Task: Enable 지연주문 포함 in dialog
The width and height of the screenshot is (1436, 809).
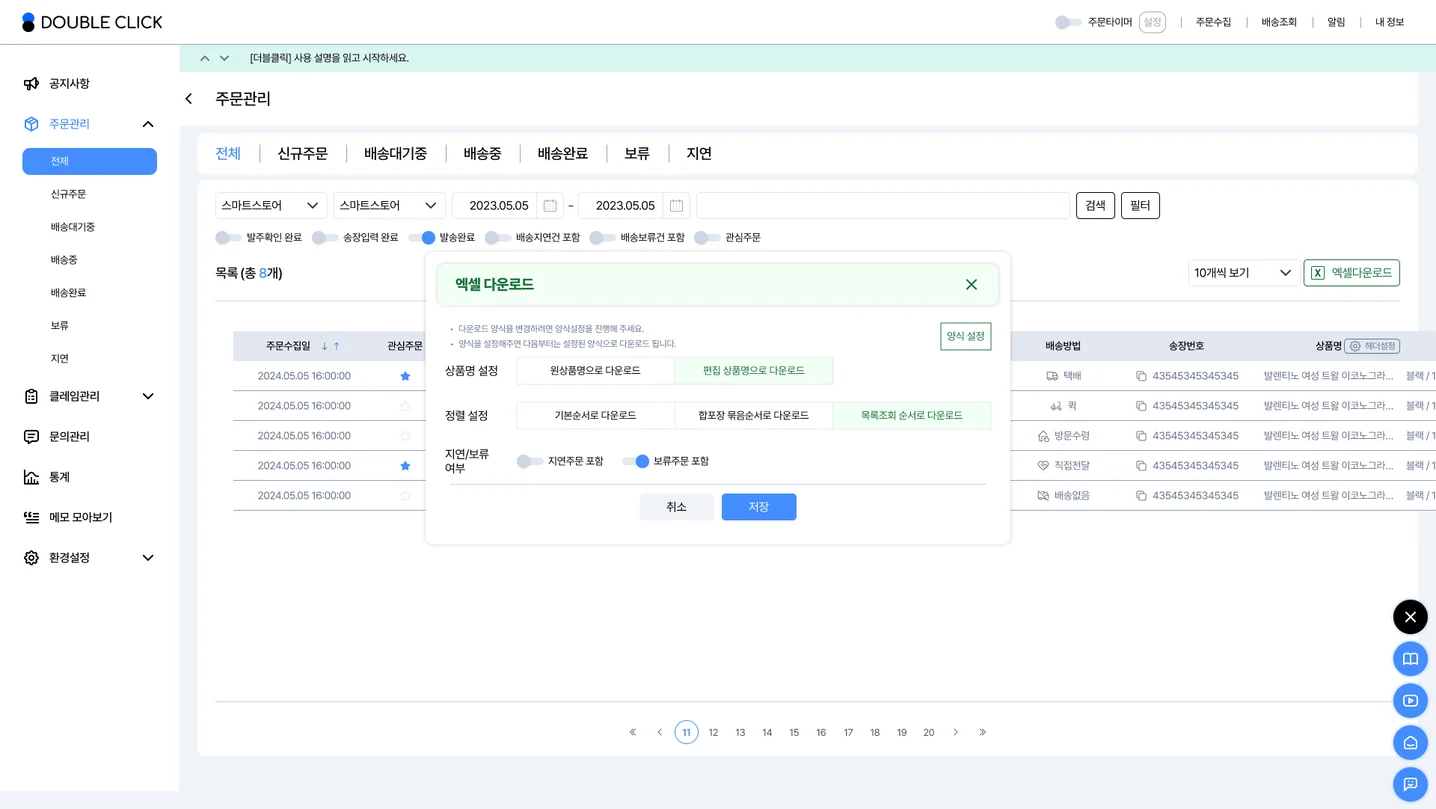Action: coord(530,461)
